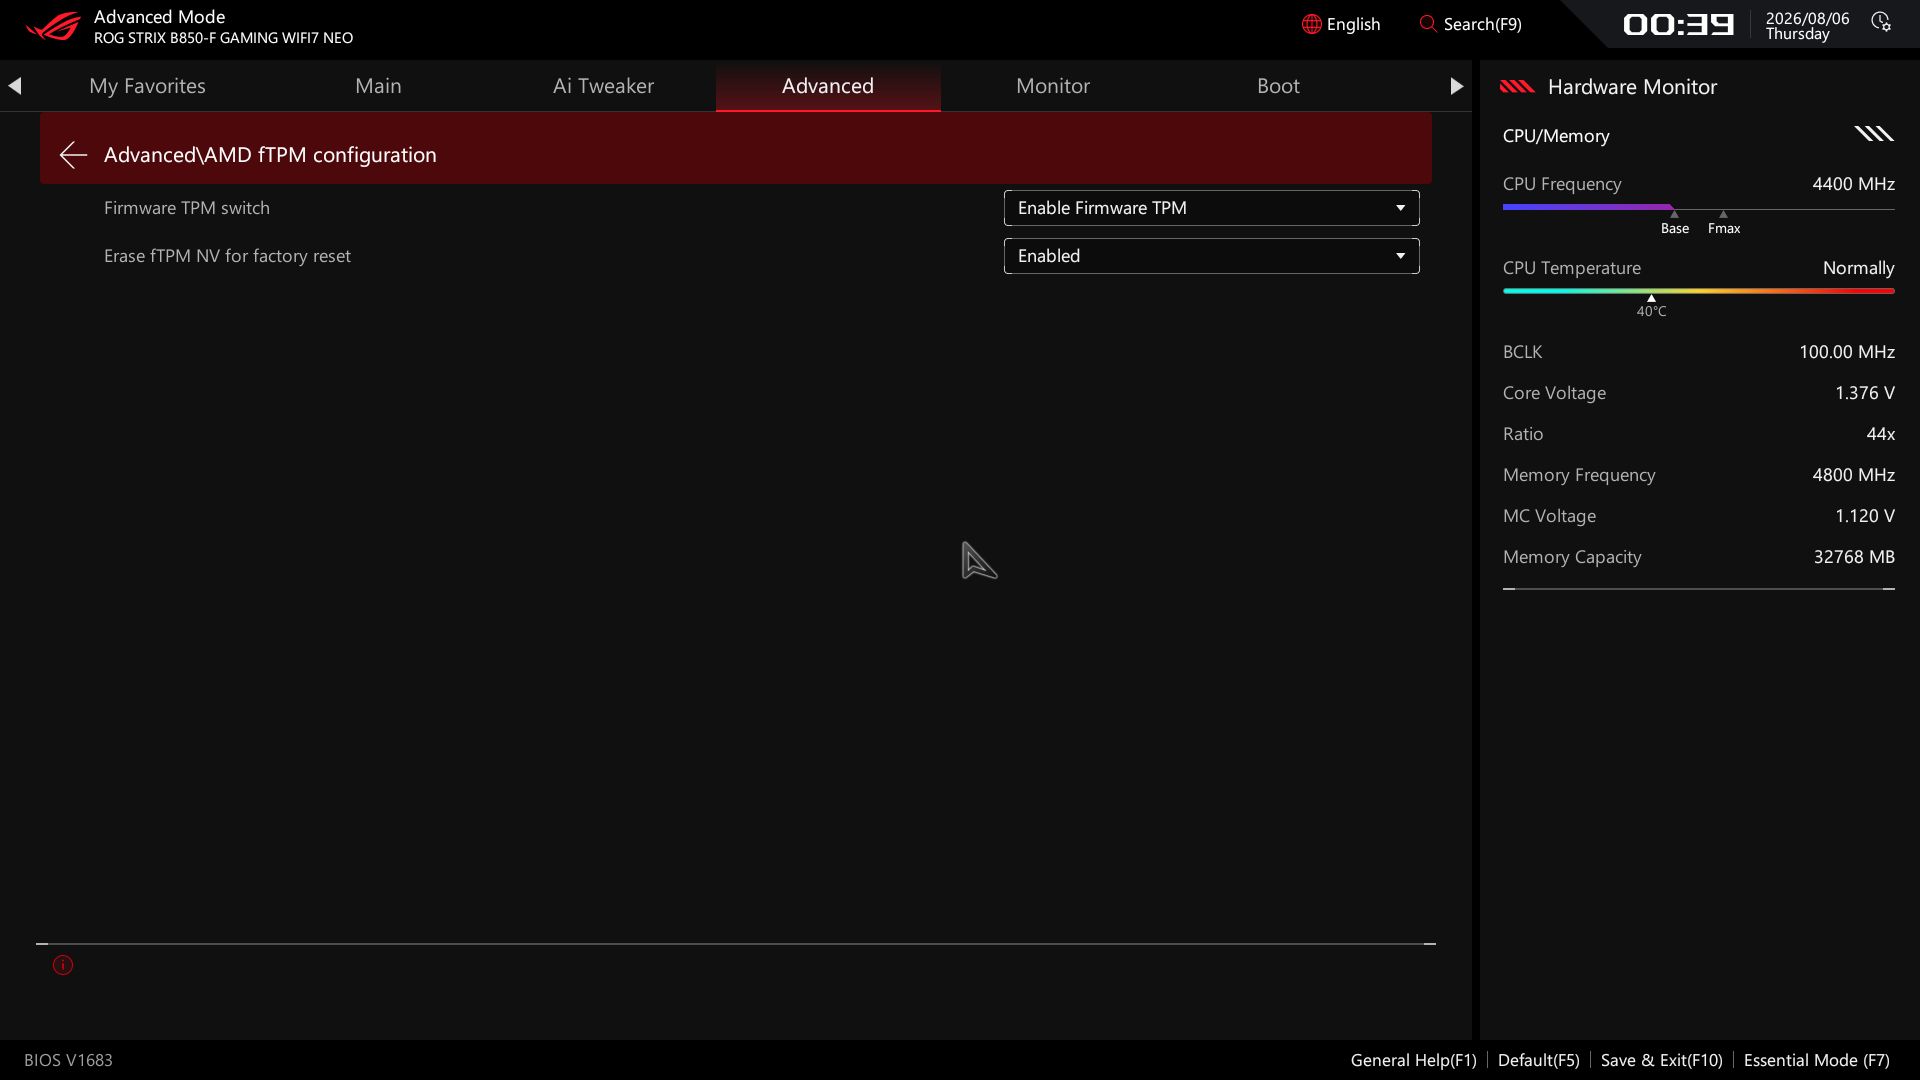This screenshot has height=1080, width=1920.
Task: Click the ROG STRIX B850-F GAMING WIFI7 NEO text
Action: [x=223, y=38]
